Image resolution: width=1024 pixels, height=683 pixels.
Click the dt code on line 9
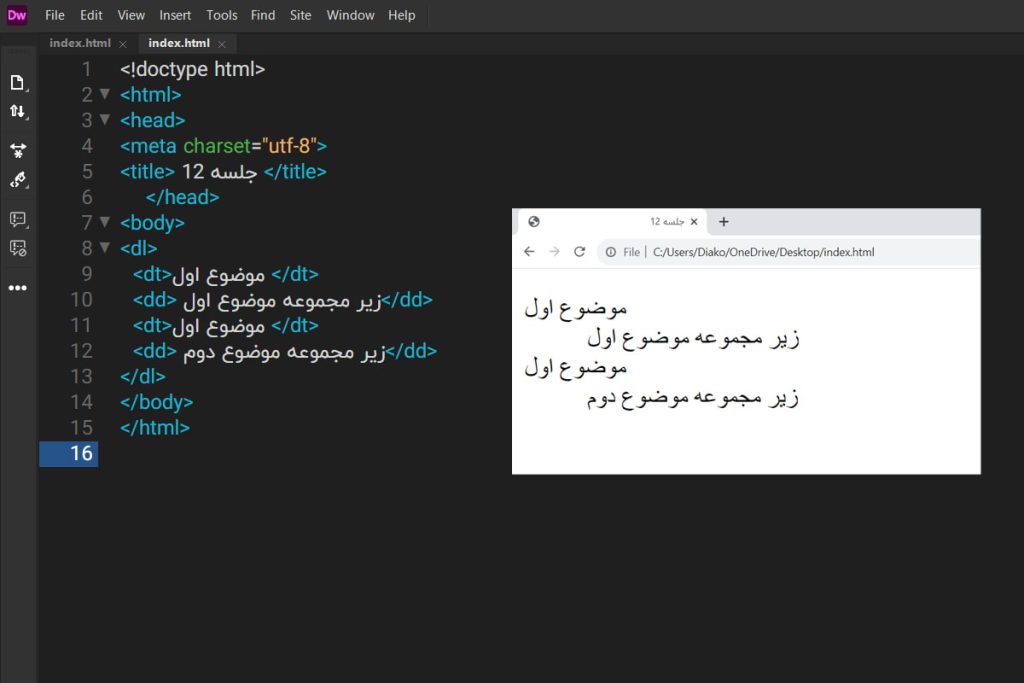coord(226,274)
